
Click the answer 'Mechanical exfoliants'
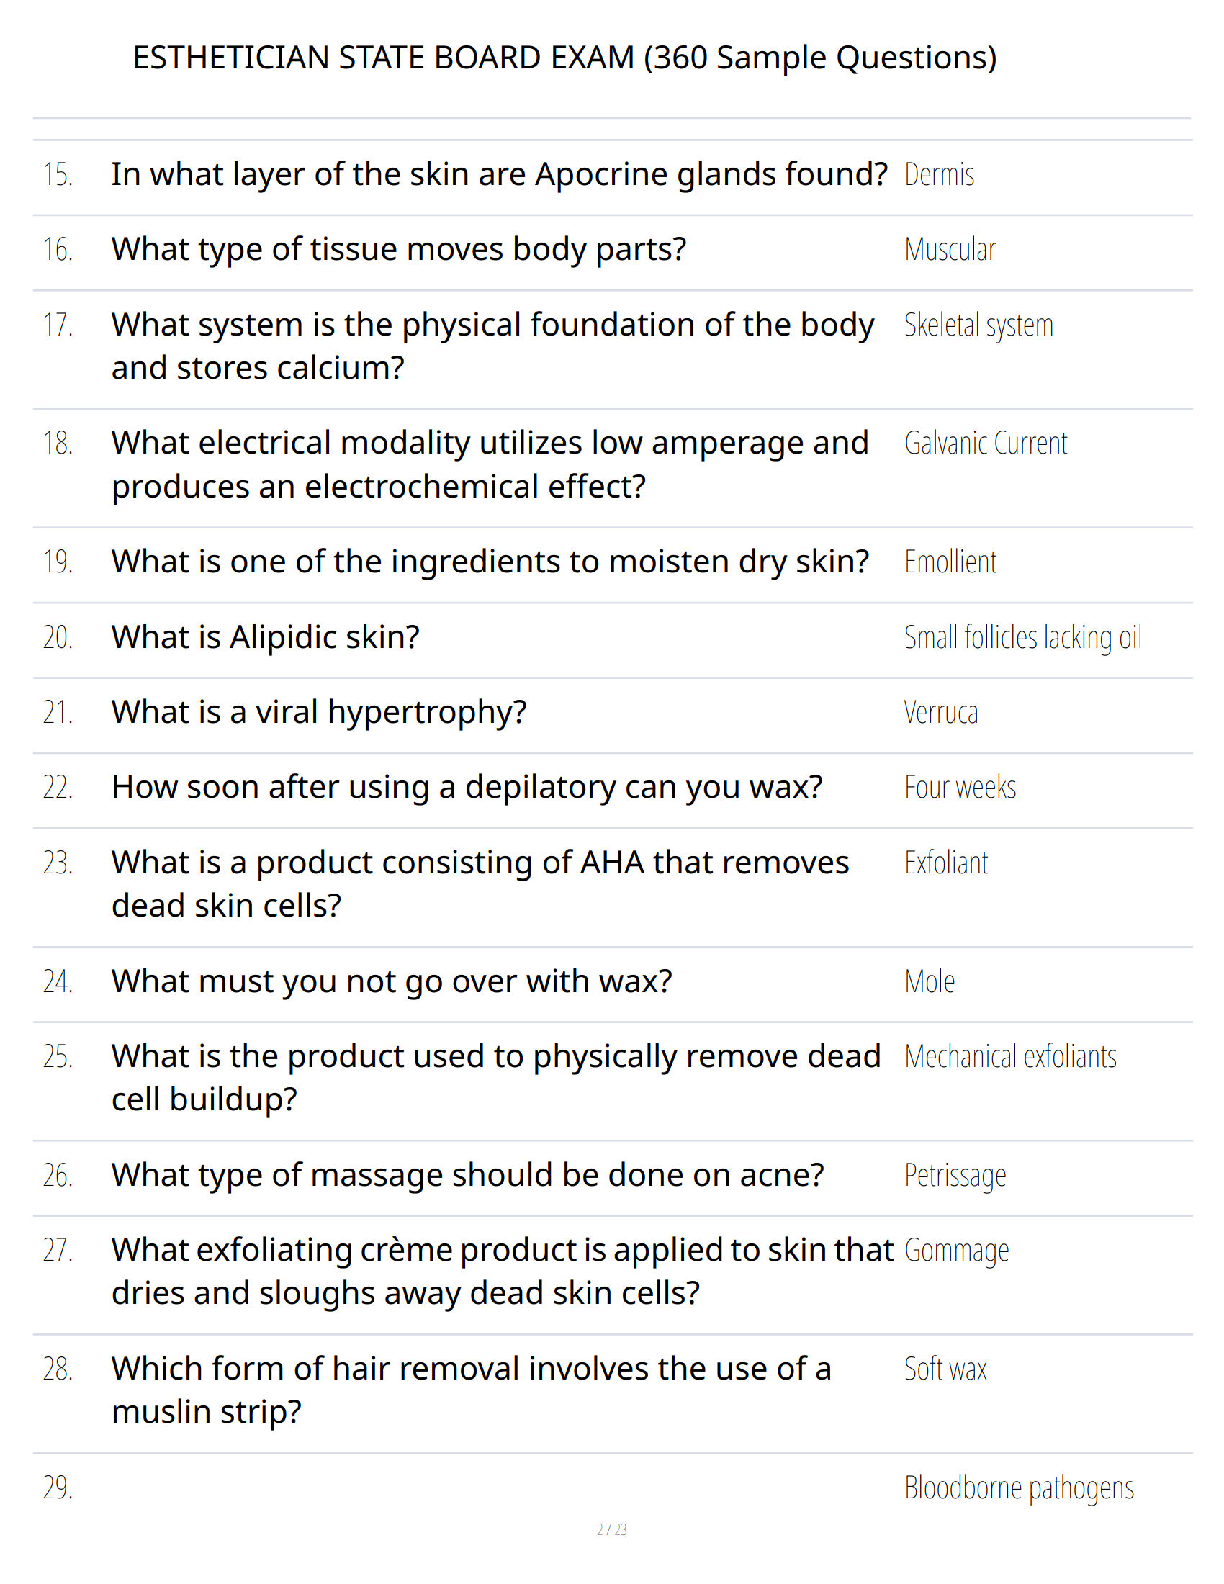[1011, 1056]
